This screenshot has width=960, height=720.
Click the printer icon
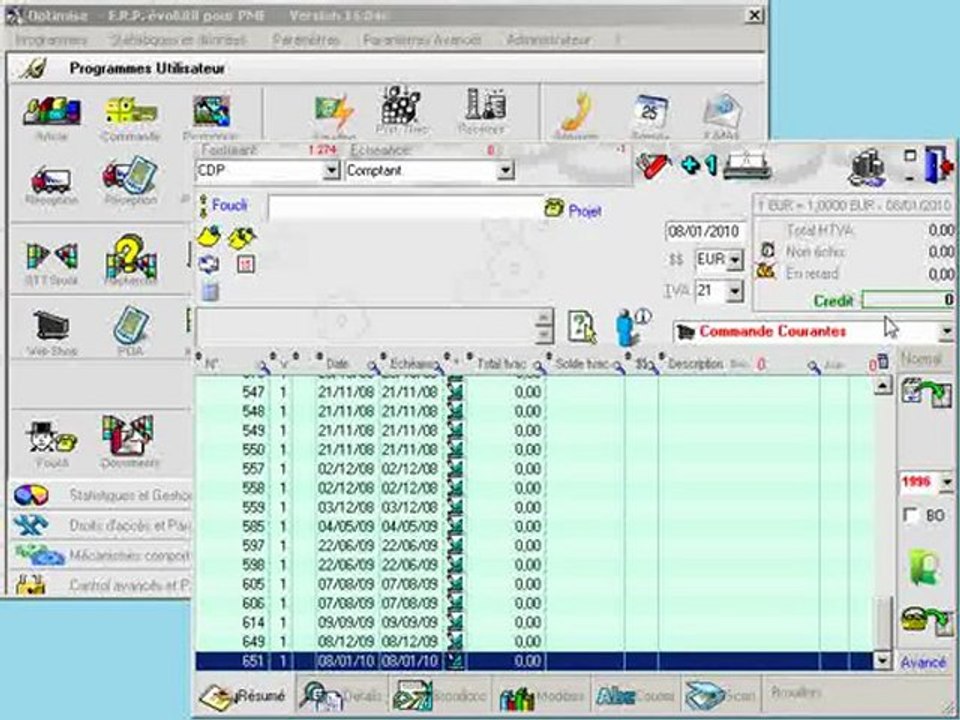746,164
